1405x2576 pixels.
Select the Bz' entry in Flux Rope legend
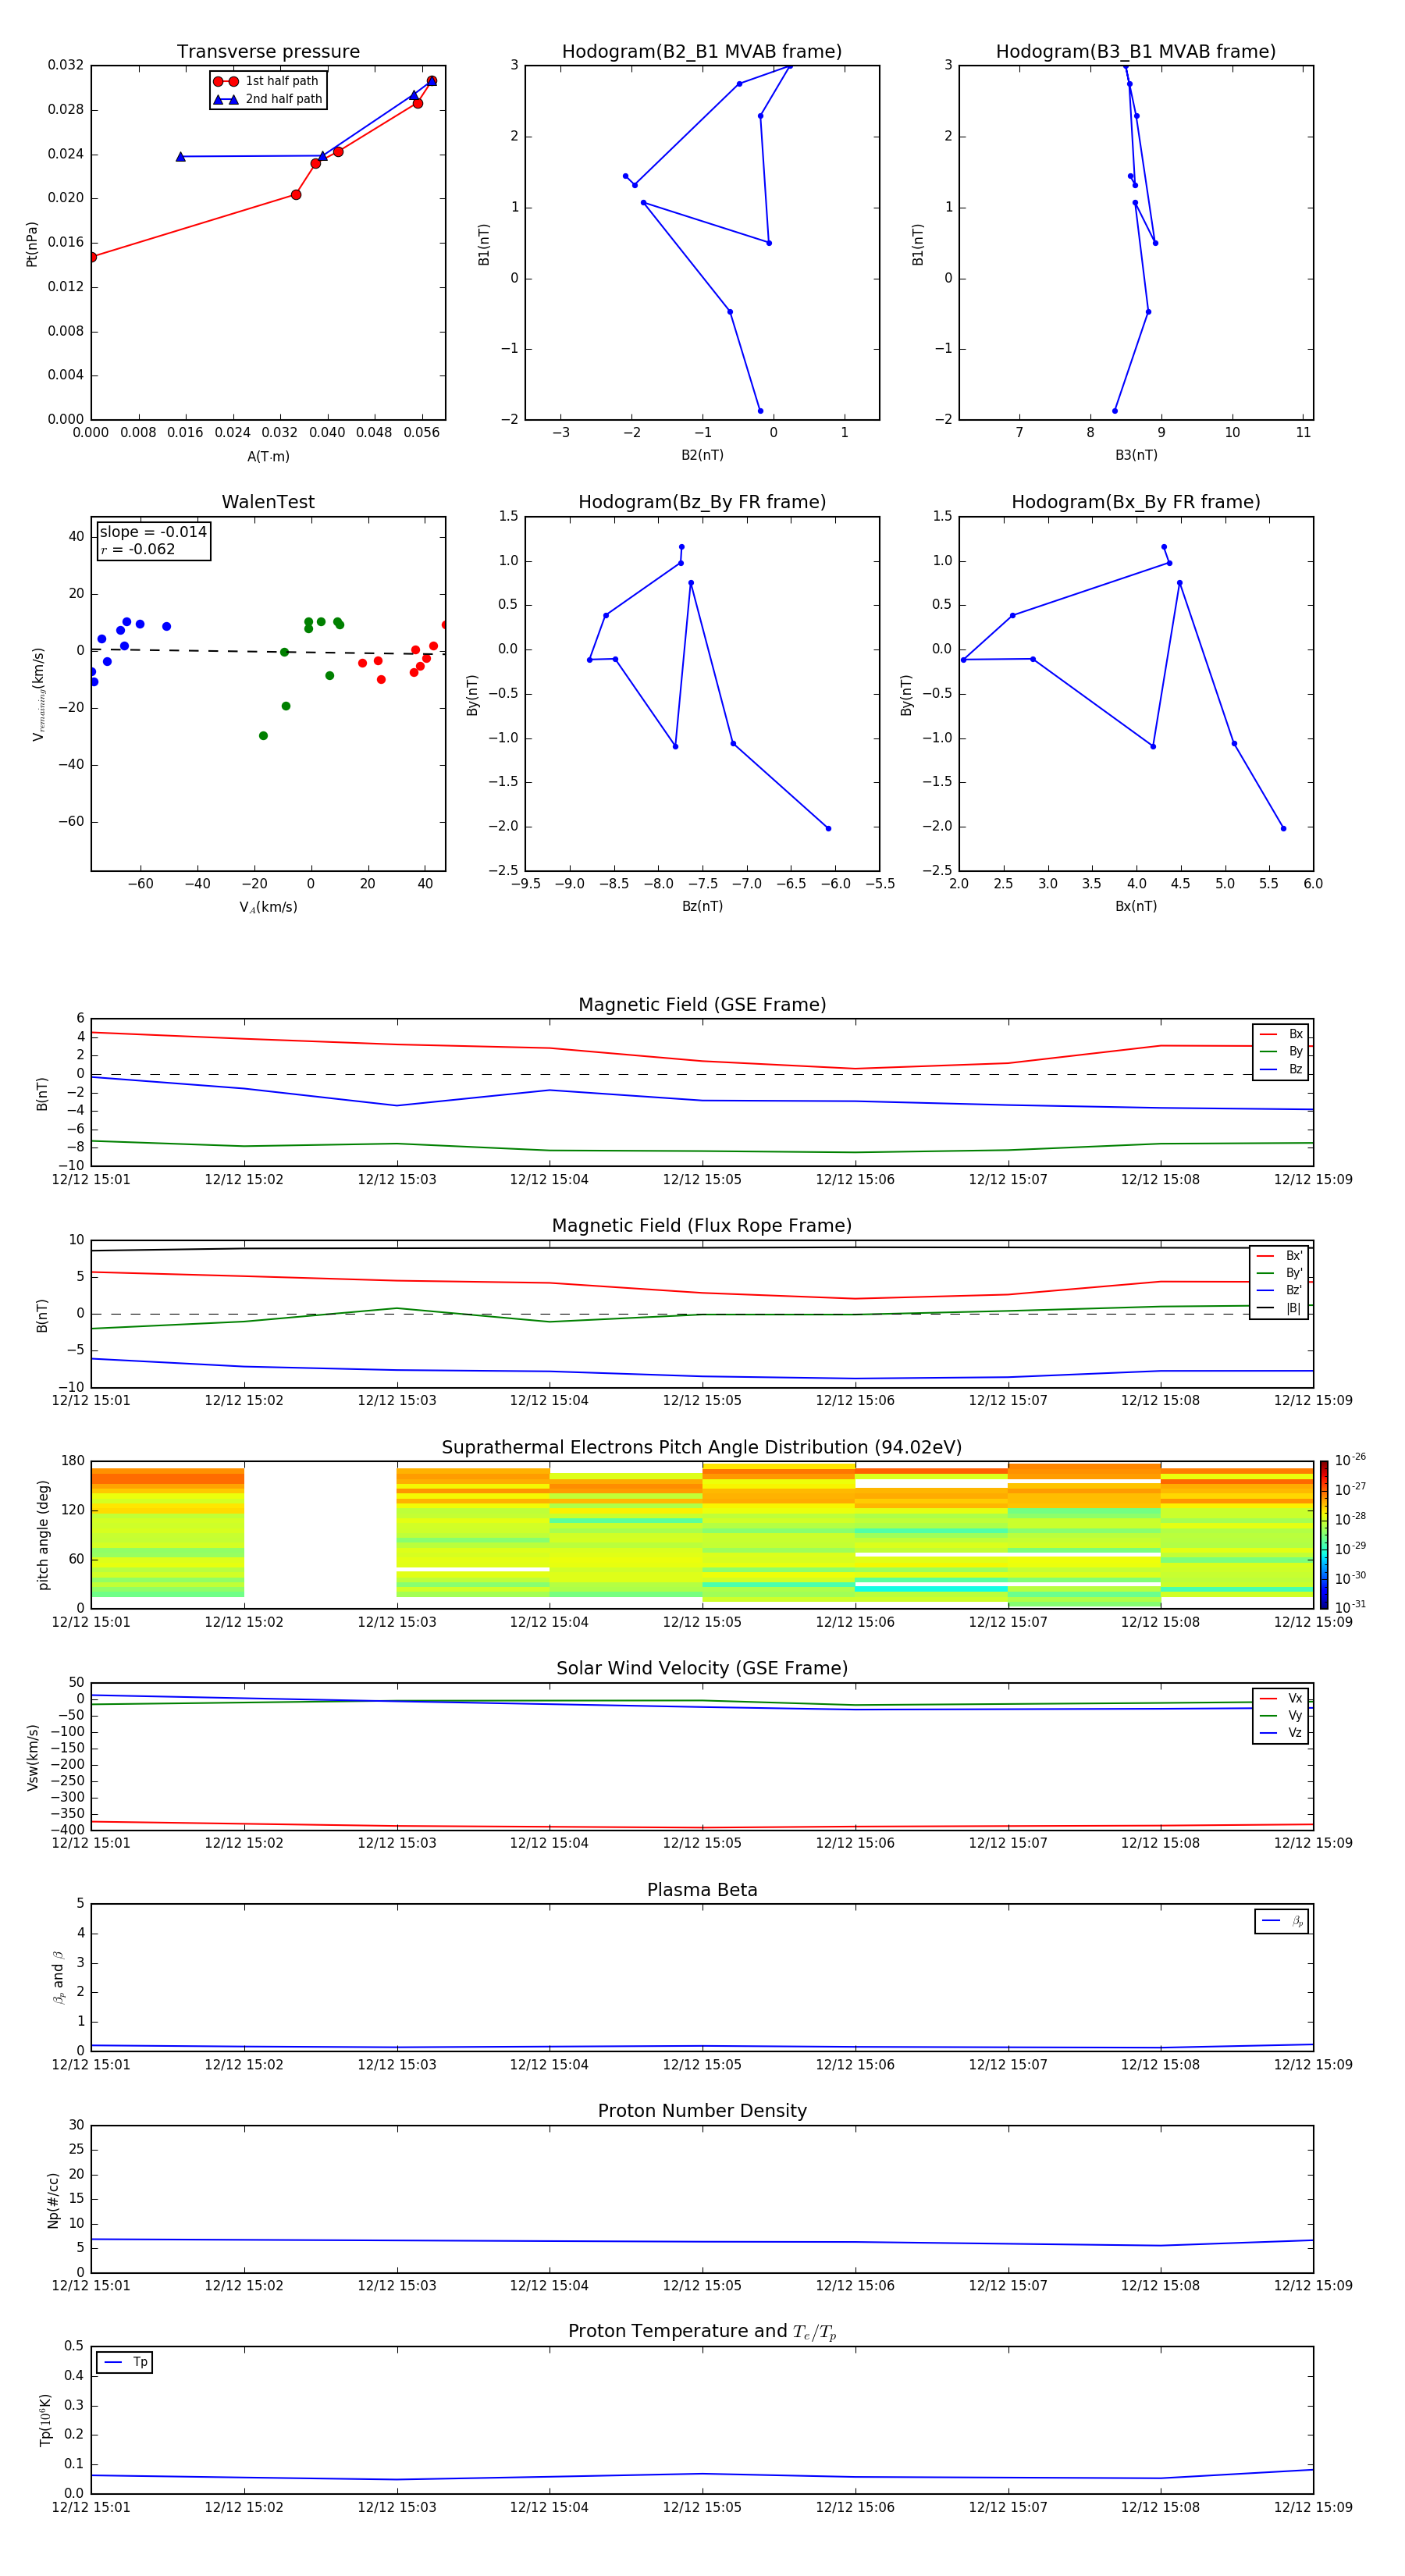[1279, 1290]
